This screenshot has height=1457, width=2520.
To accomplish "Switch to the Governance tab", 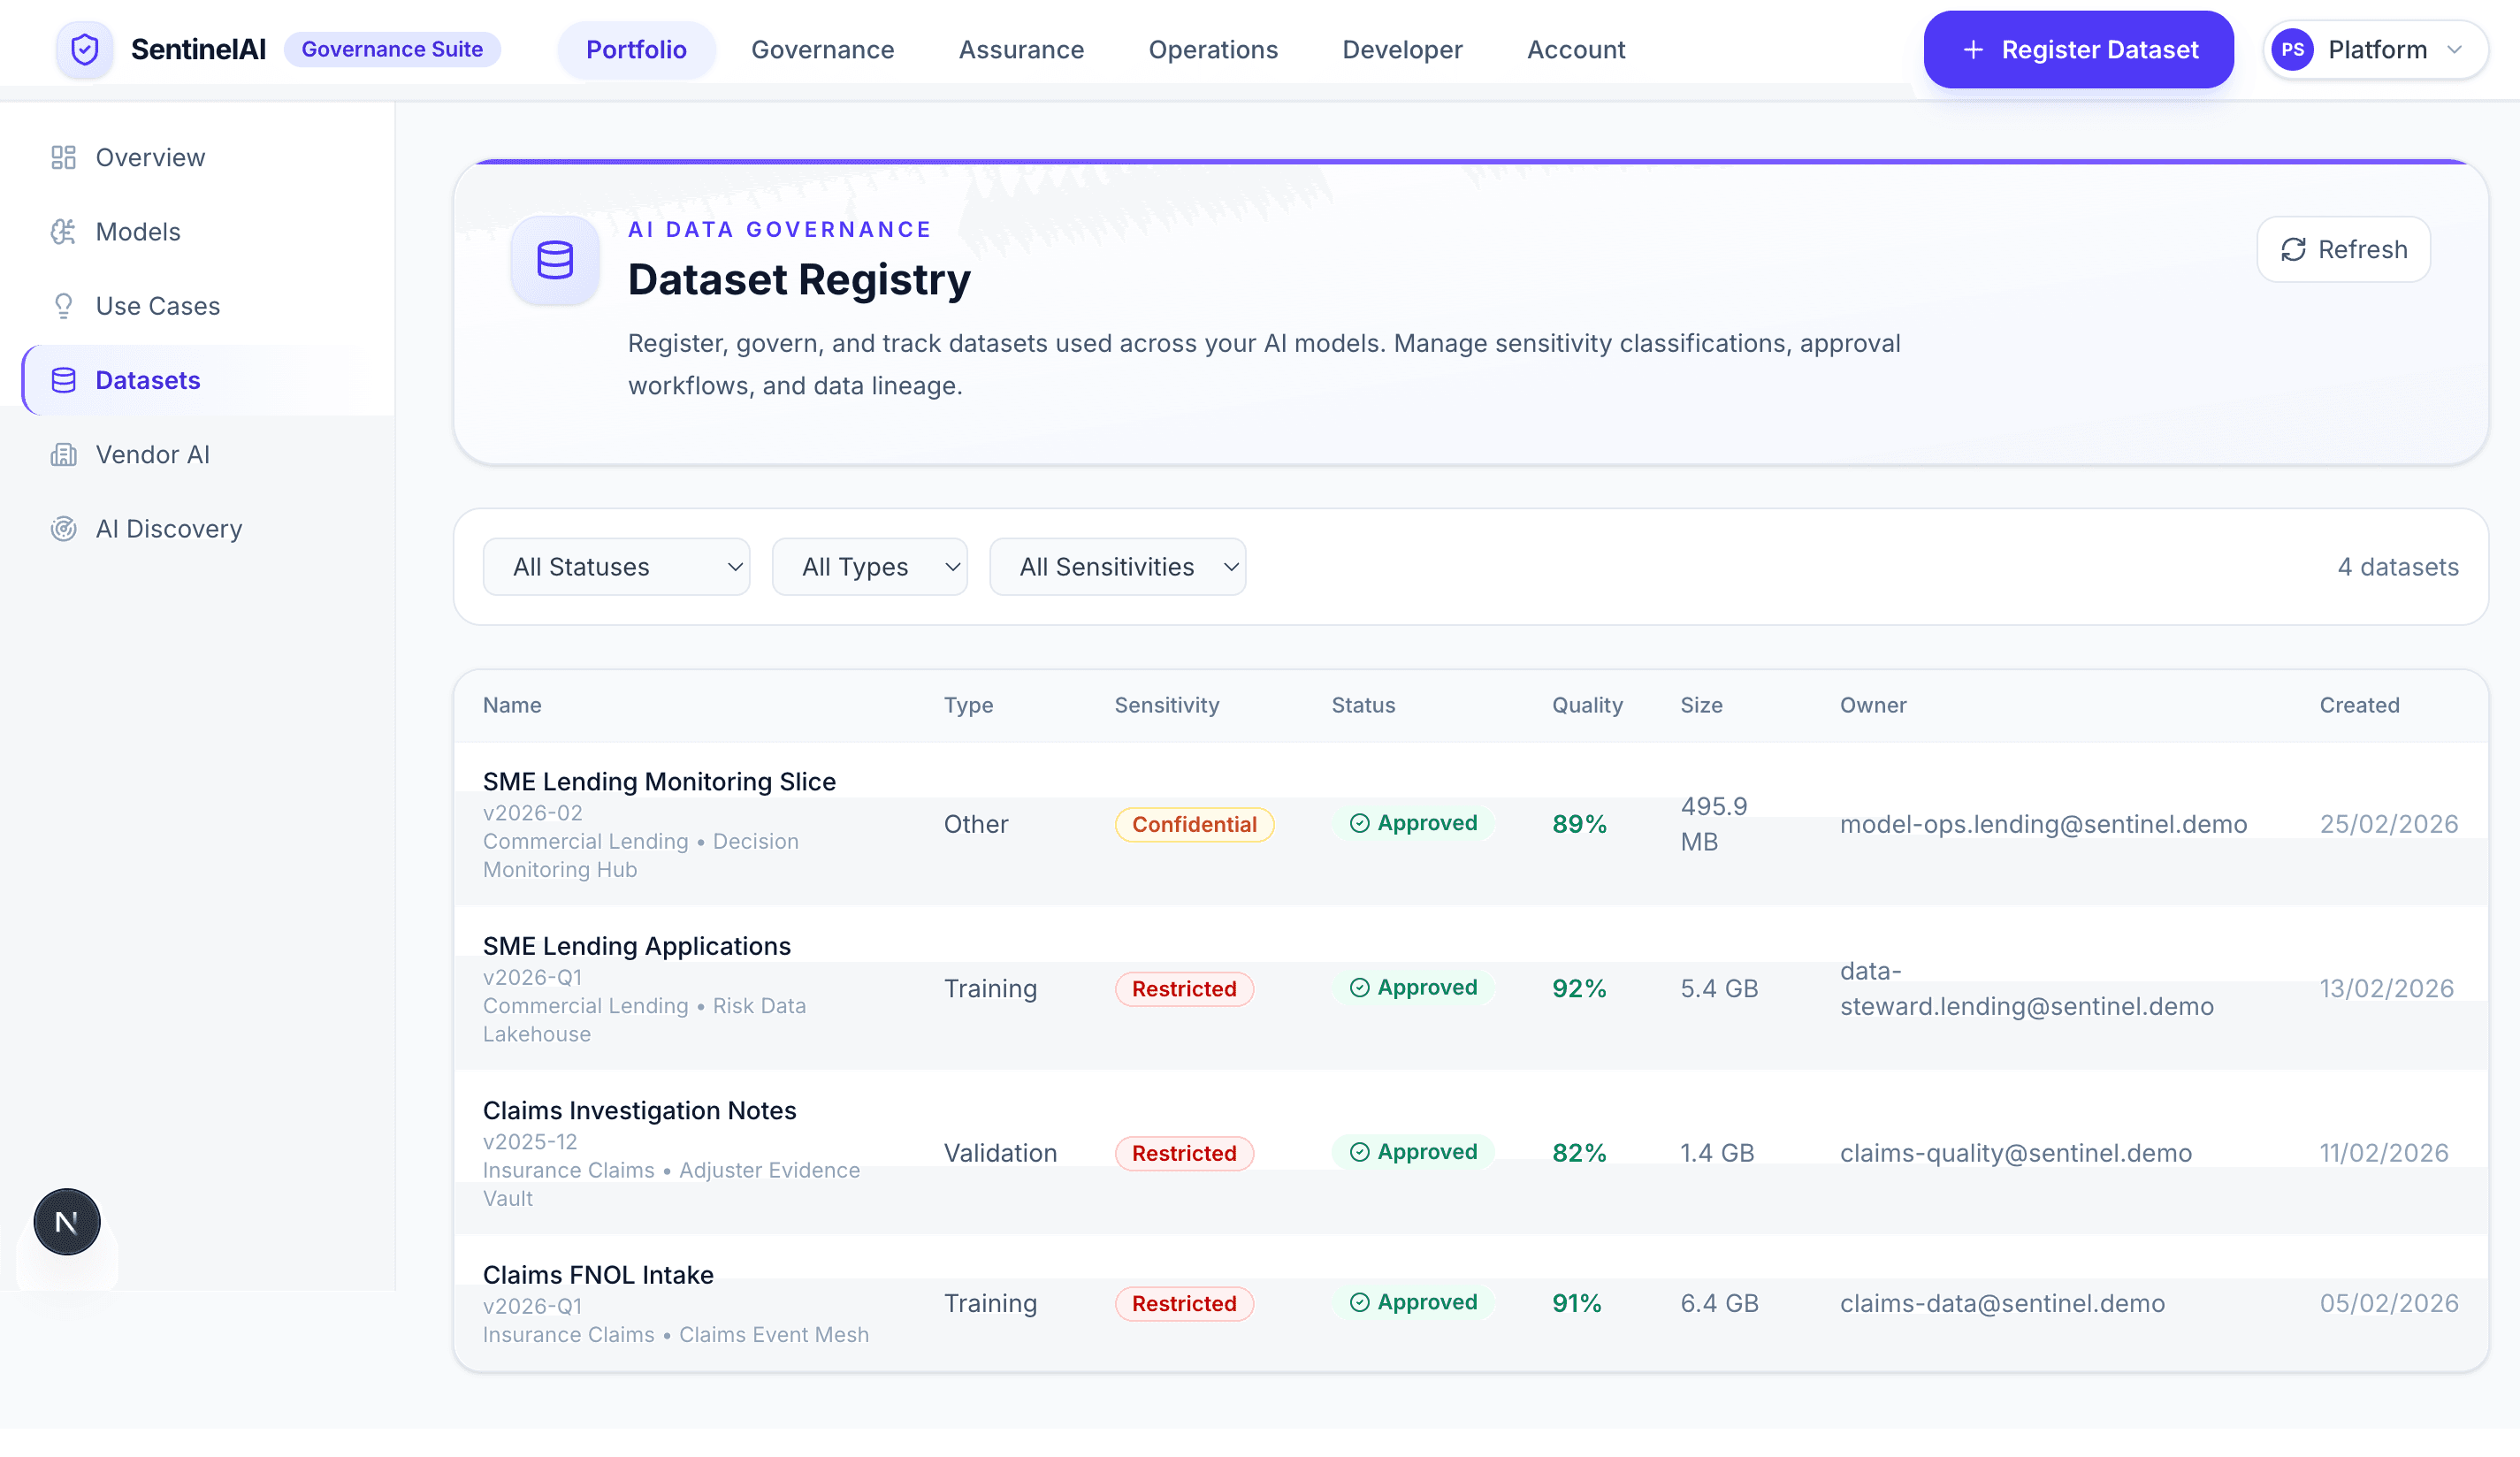I will (822, 49).
